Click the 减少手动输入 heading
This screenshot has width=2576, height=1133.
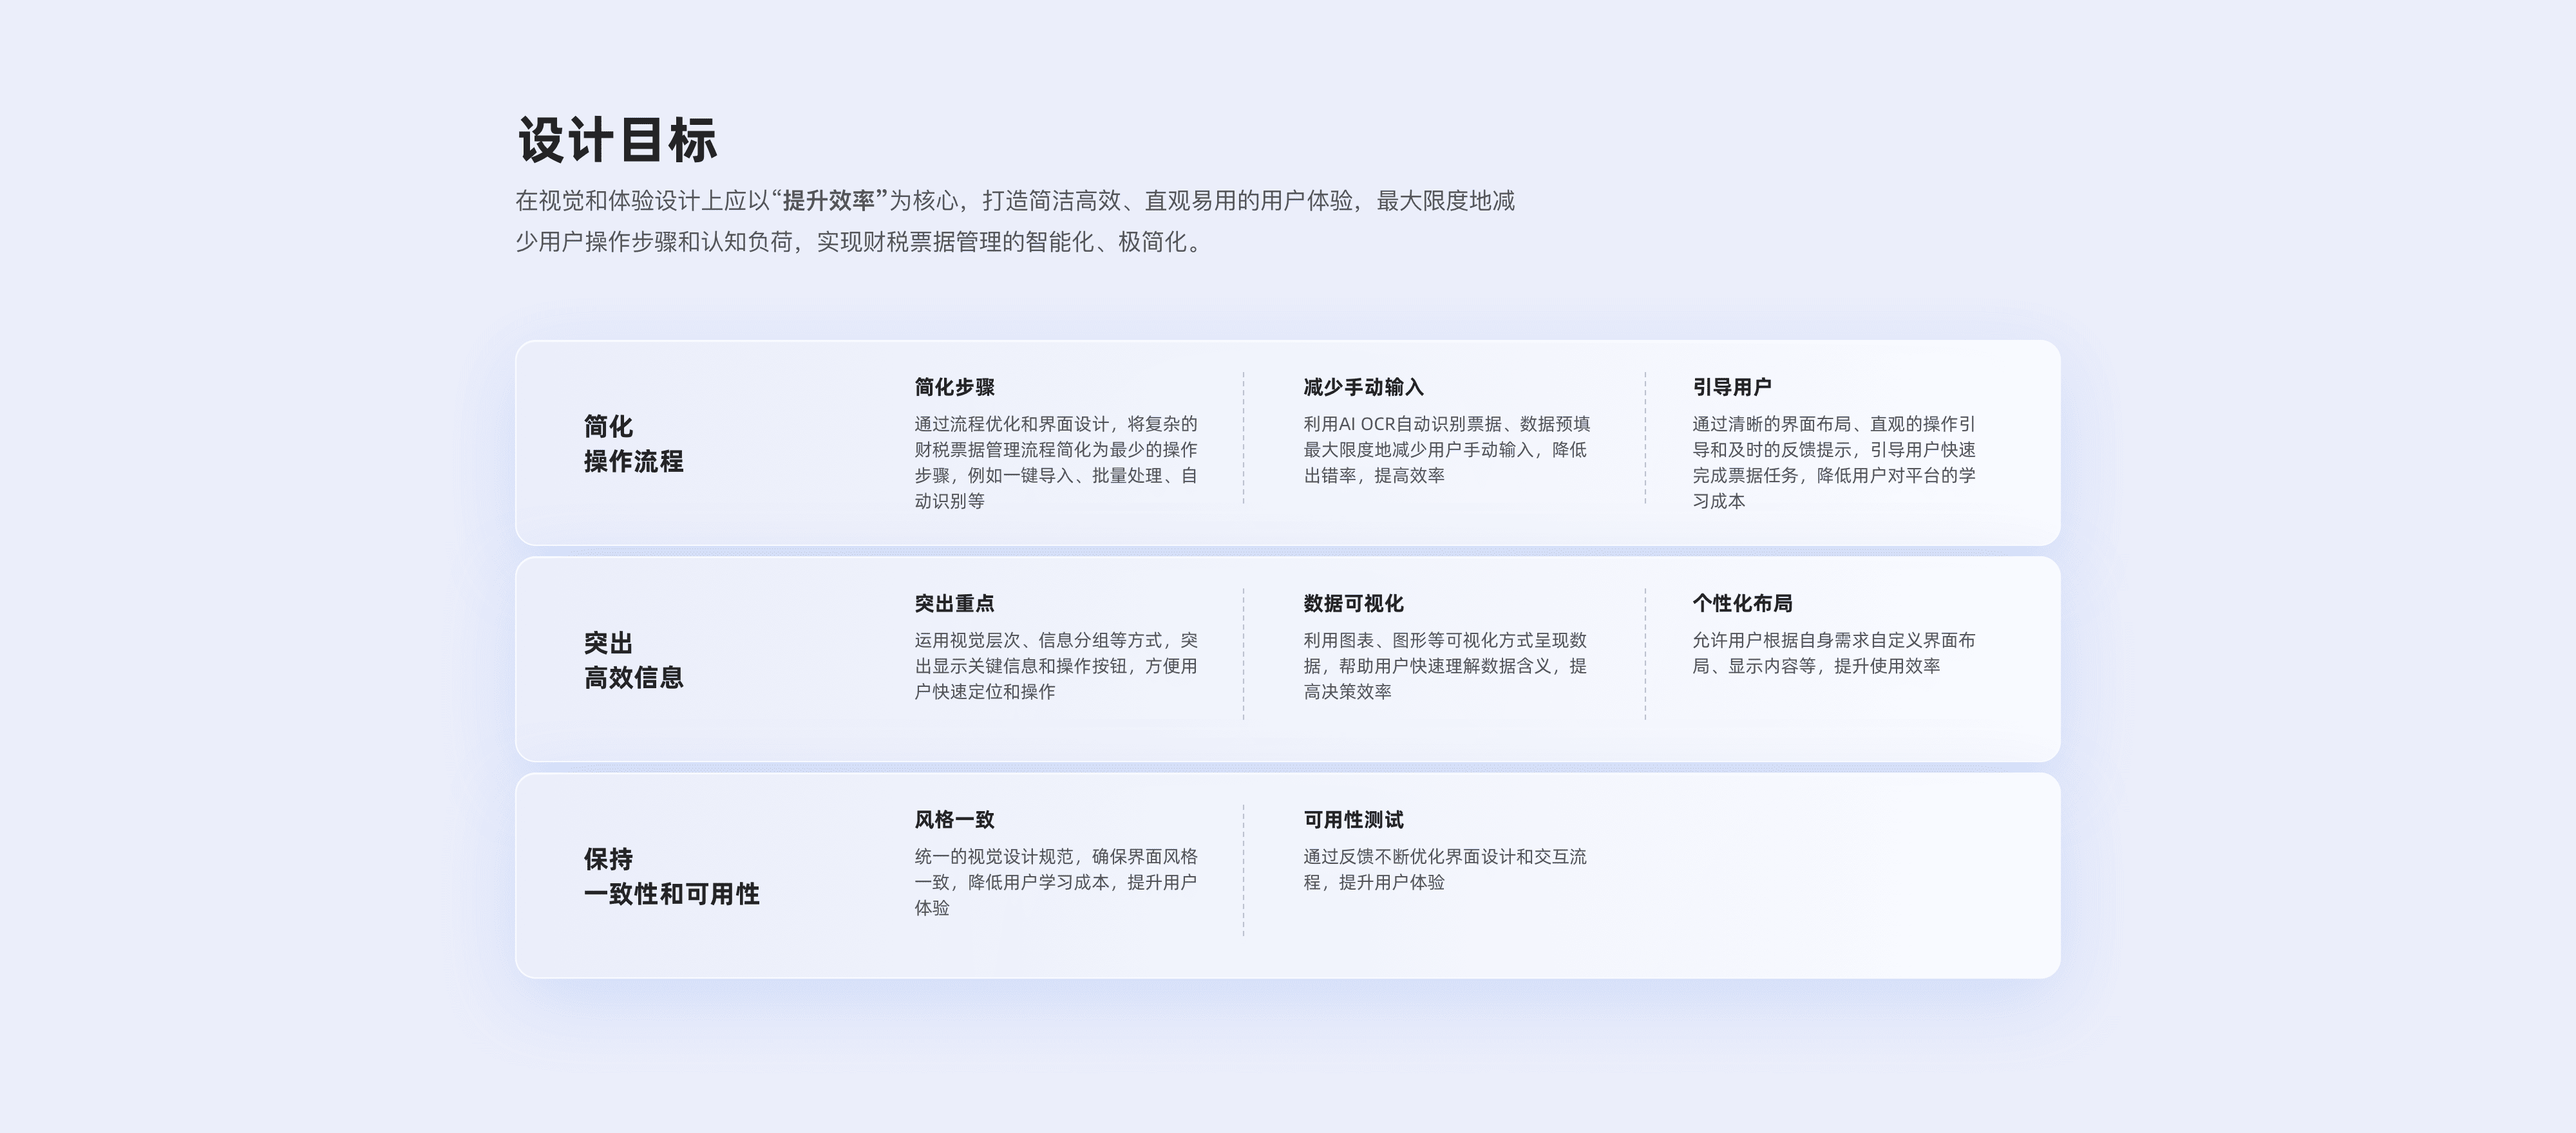click(1363, 387)
